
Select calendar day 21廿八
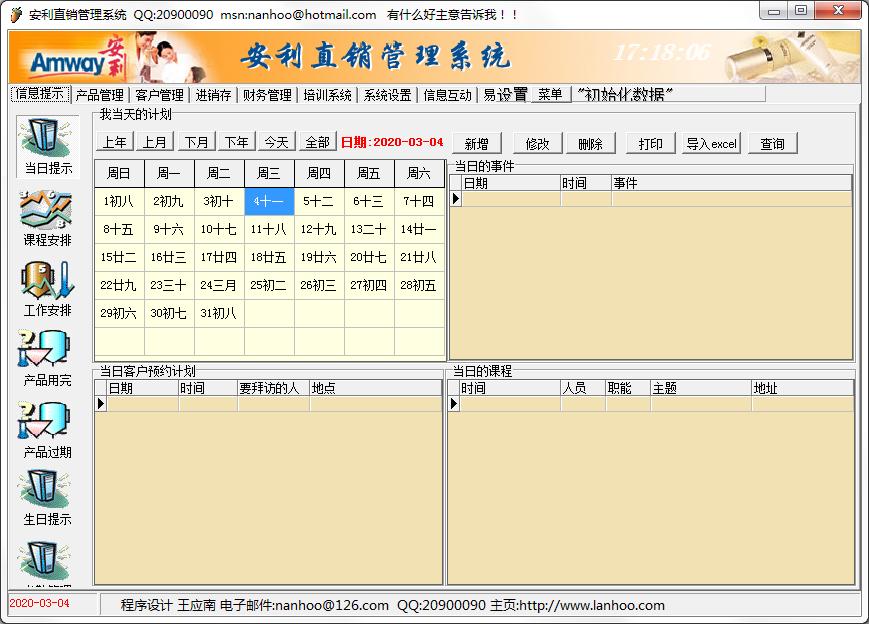(419, 257)
